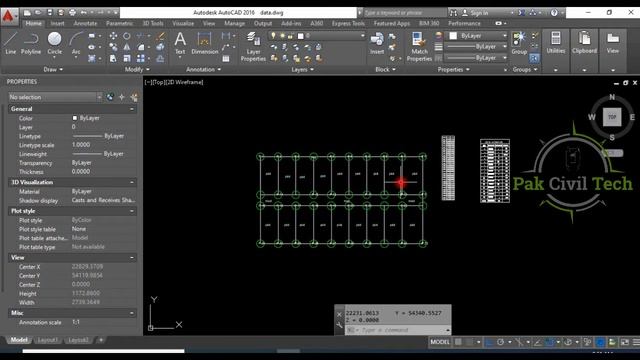Click the command line input field
Viewport: 640px width, 360px height.
[x=398, y=330]
